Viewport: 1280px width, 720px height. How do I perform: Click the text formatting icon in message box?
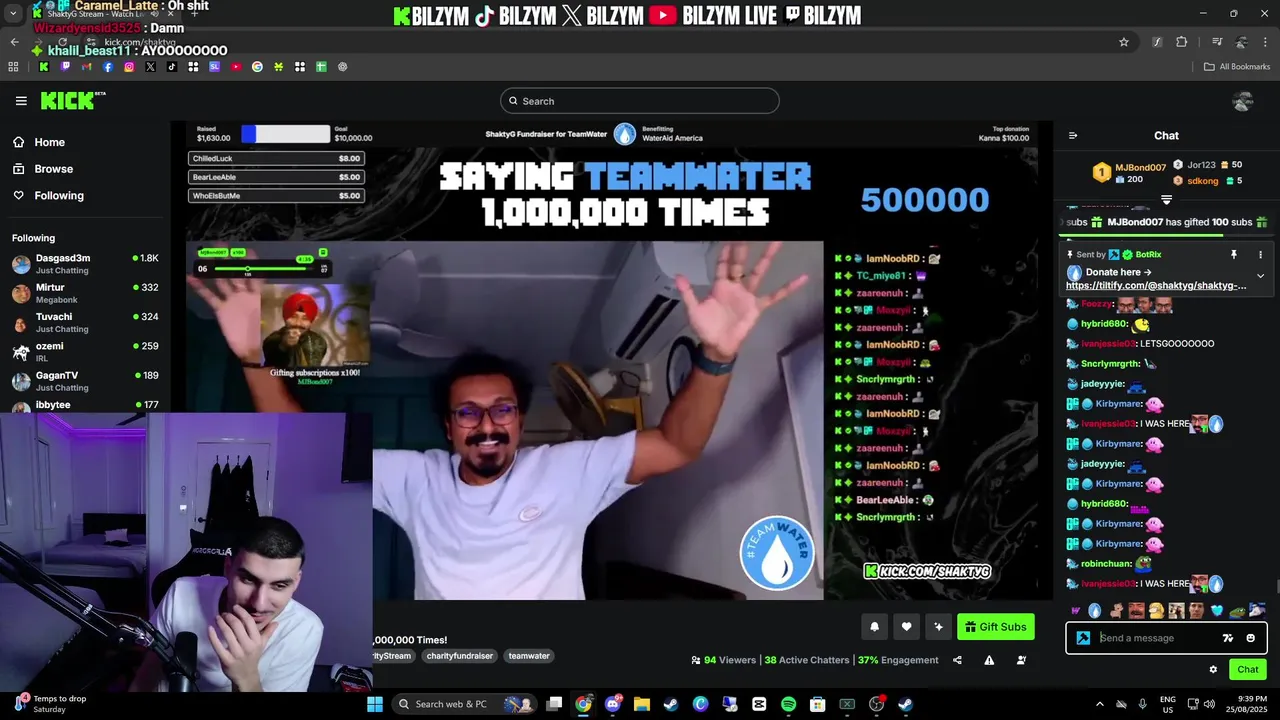pyautogui.click(x=1228, y=638)
